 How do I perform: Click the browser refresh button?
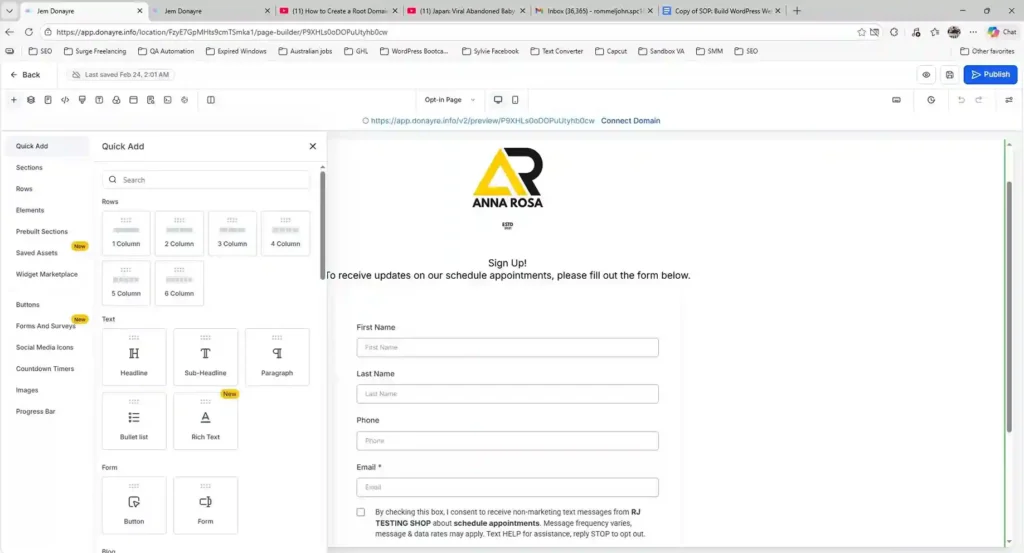(29, 31)
